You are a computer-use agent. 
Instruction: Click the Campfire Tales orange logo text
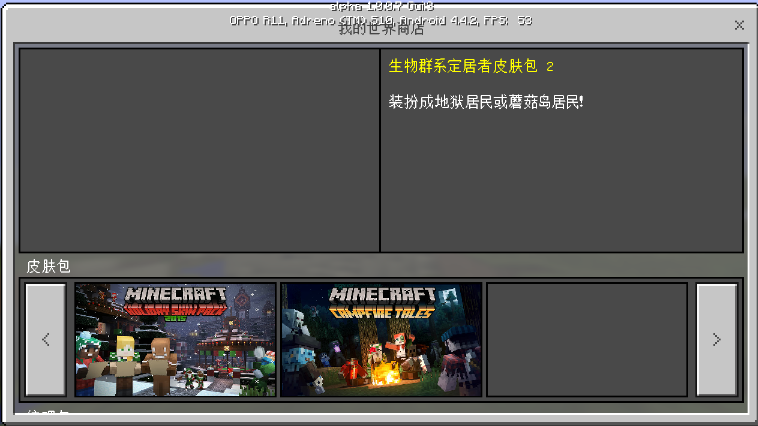(x=381, y=312)
